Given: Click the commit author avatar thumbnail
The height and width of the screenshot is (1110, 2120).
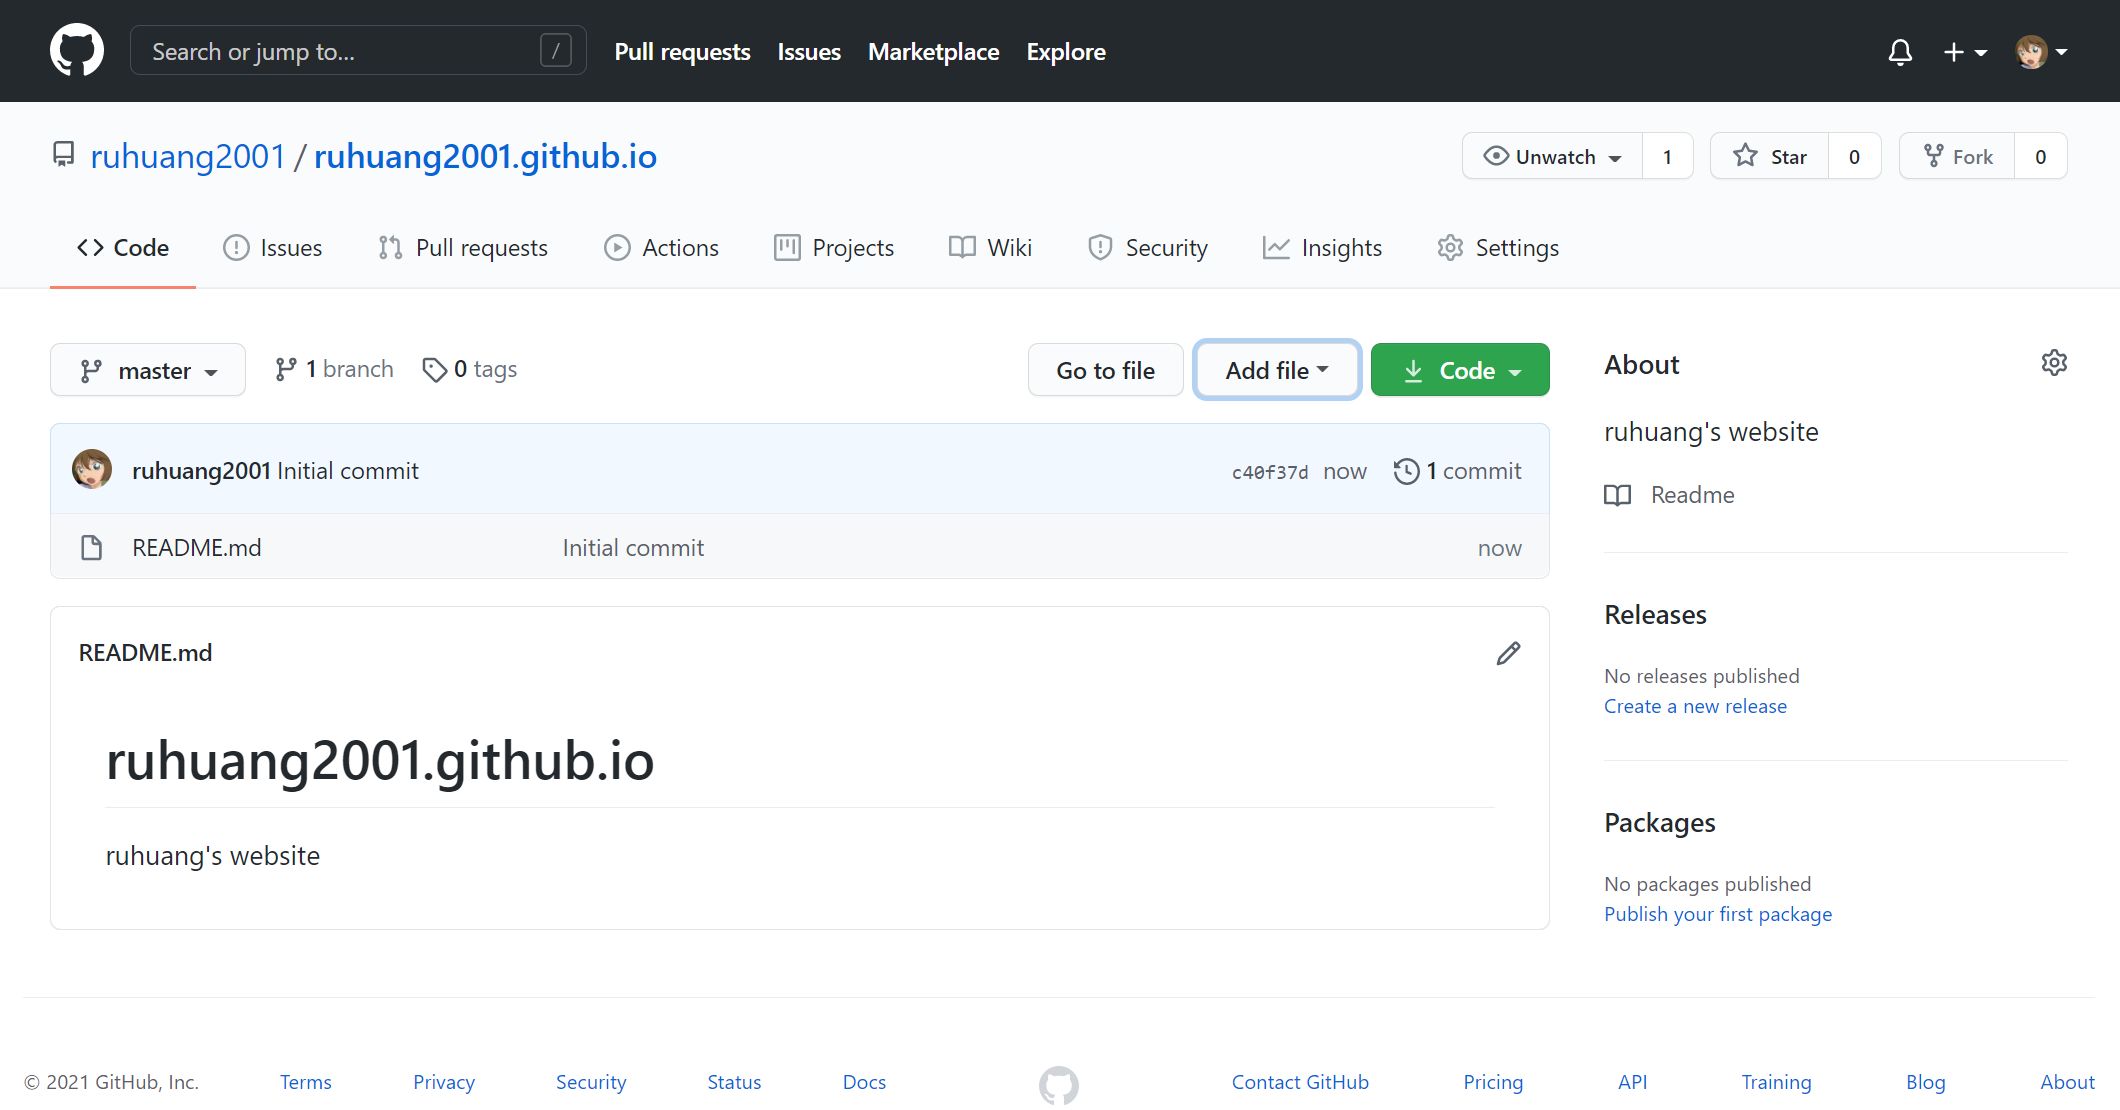Looking at the screenshot, I should pos(92,469).
